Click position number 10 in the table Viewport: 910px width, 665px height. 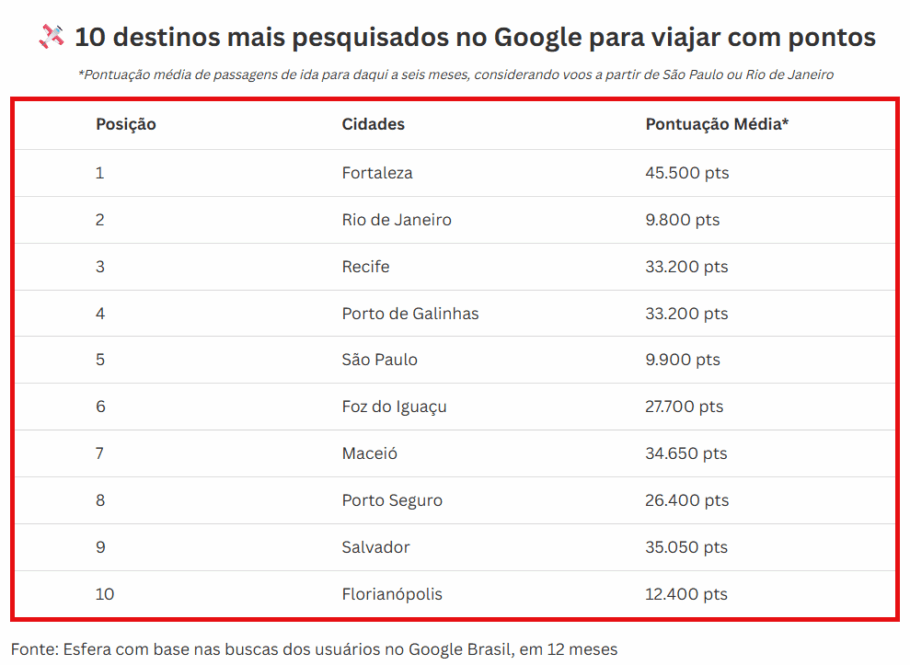105,595
